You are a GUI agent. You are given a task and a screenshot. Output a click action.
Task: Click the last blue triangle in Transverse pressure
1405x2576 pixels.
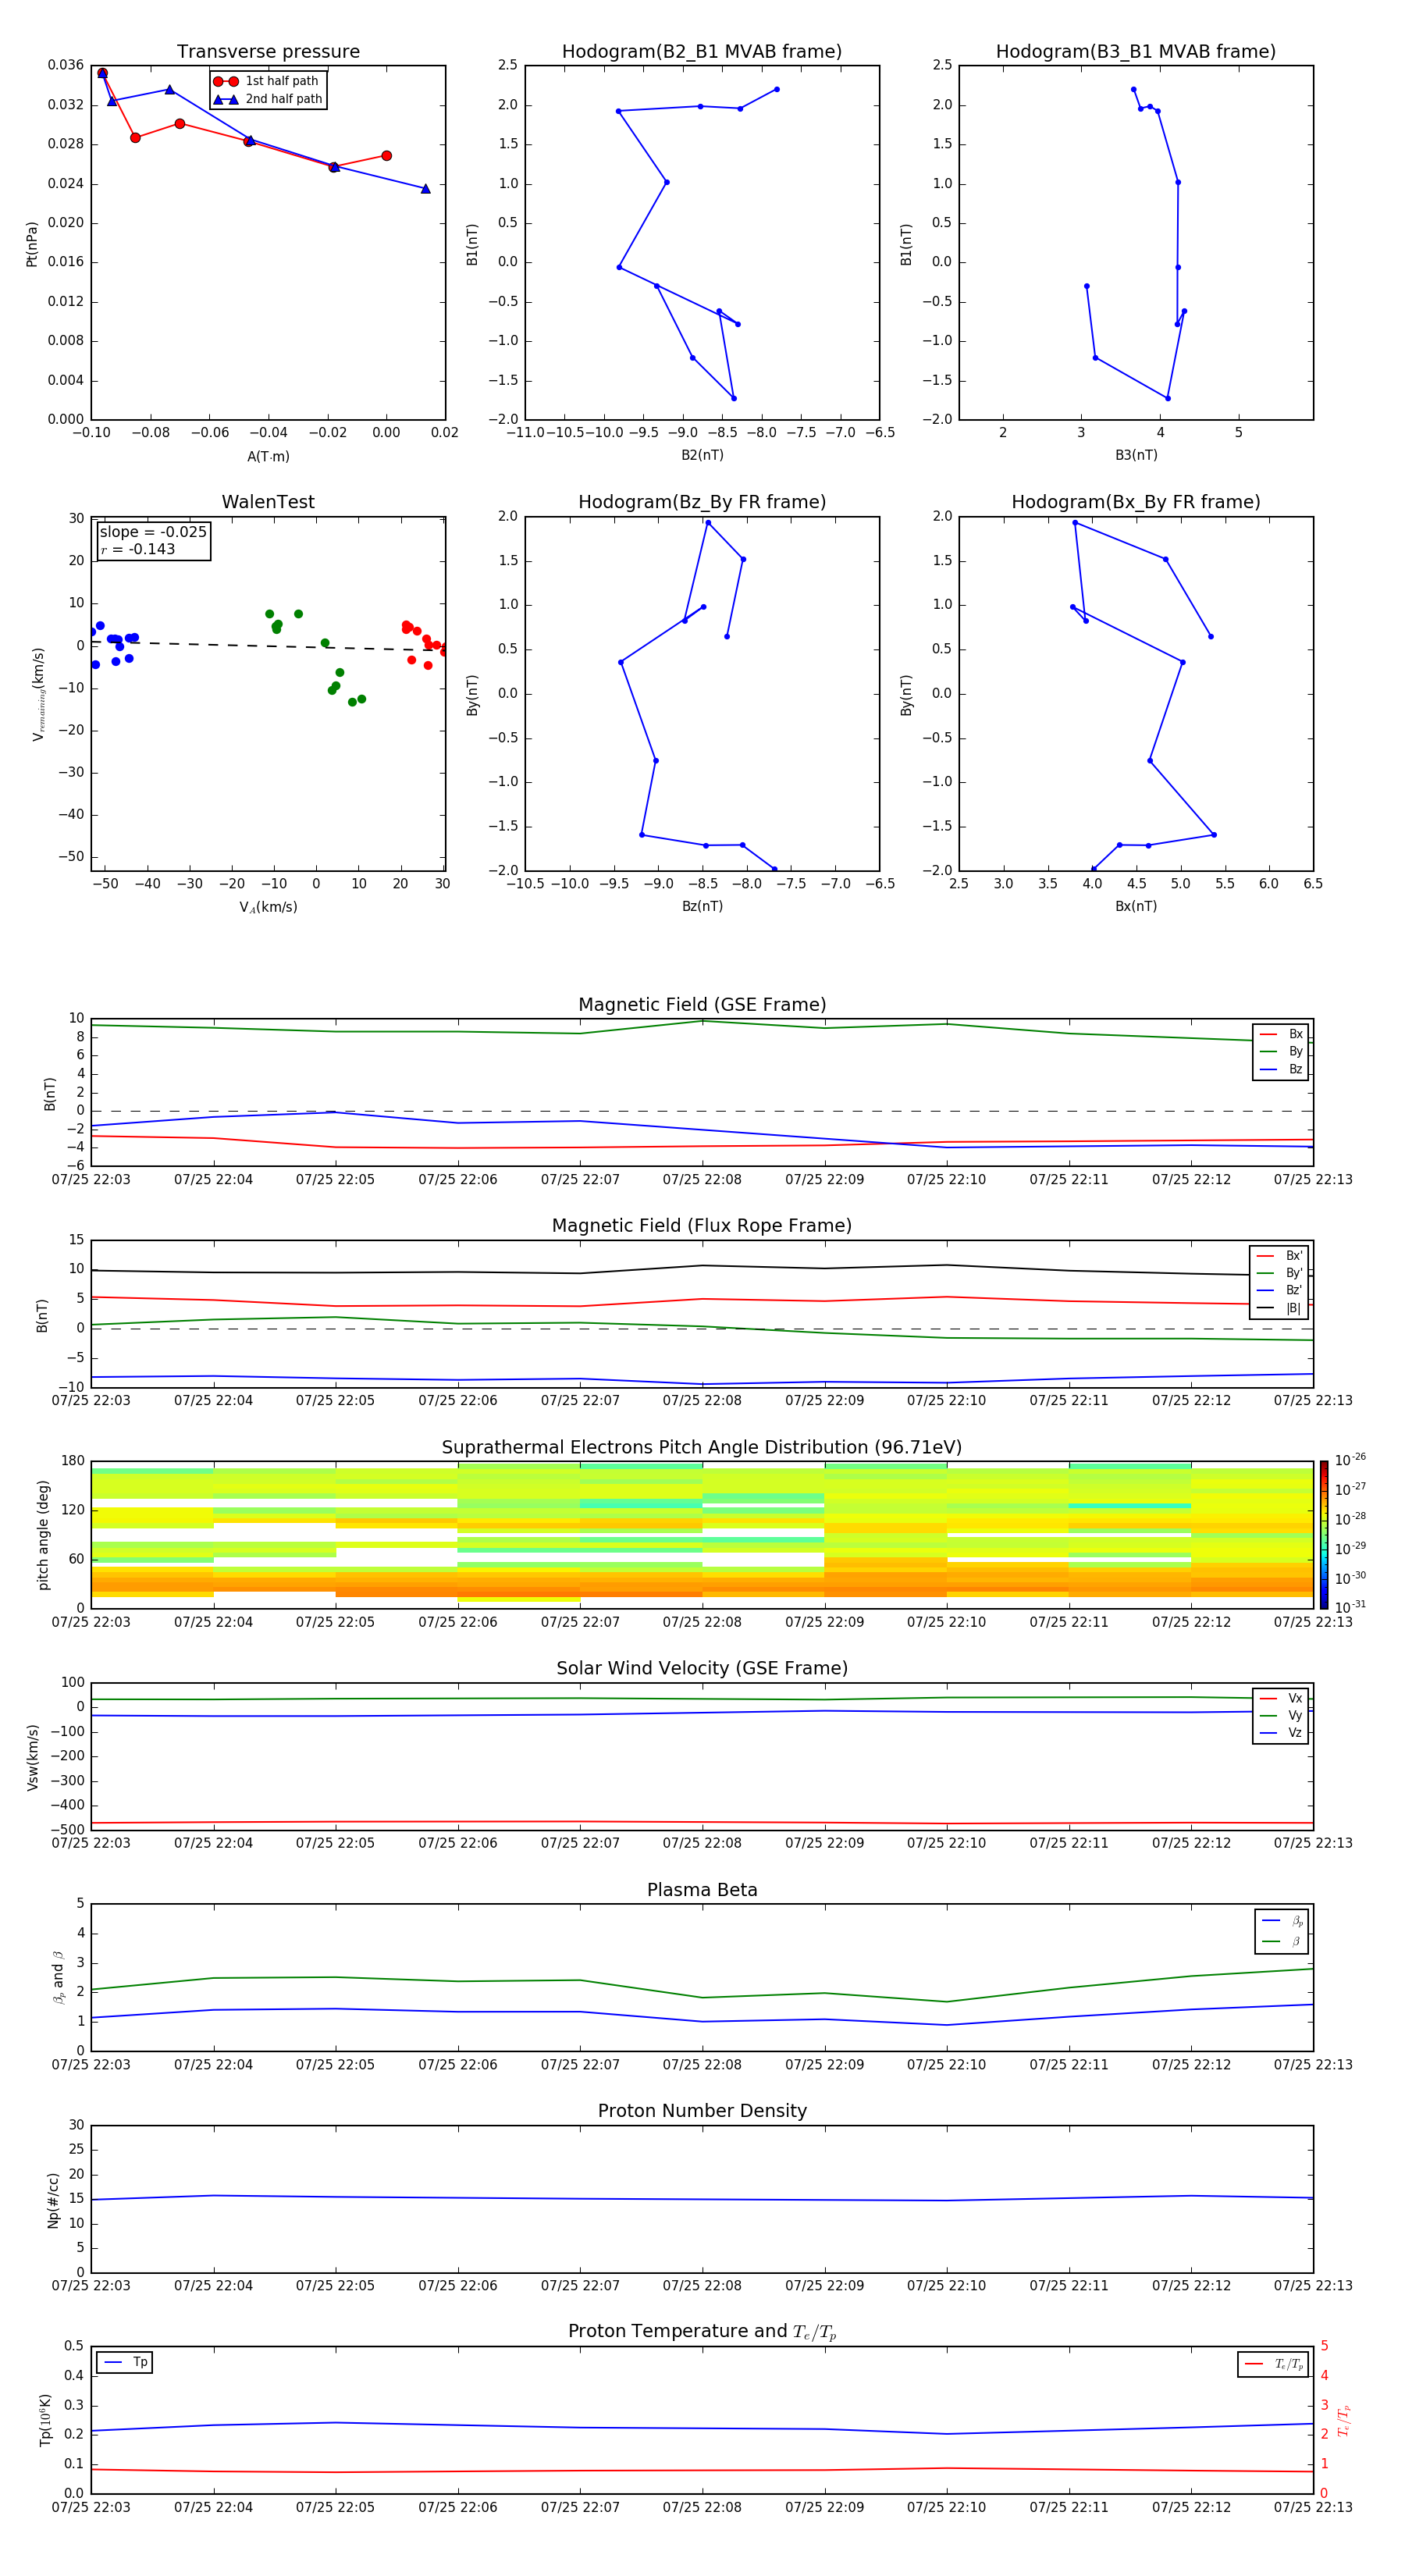point(425,188)
